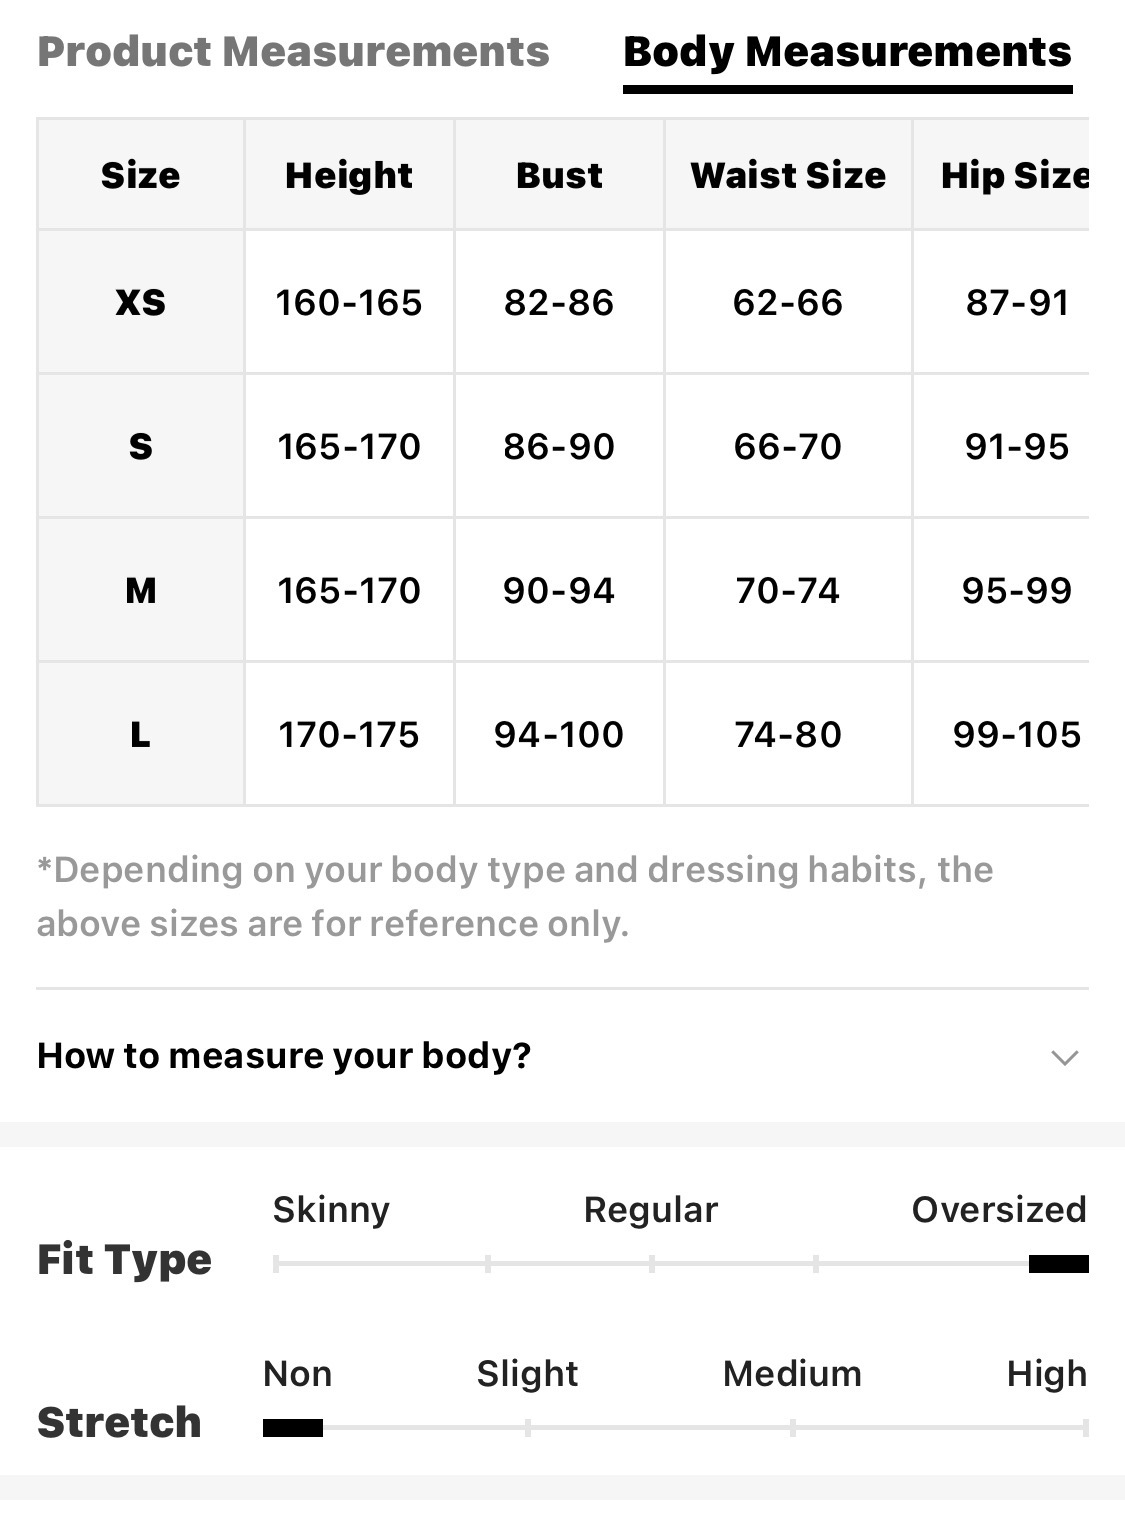Click the size reference disclaimer text
This screenshot has height=1525, width=1125.
tap(515, 896)
